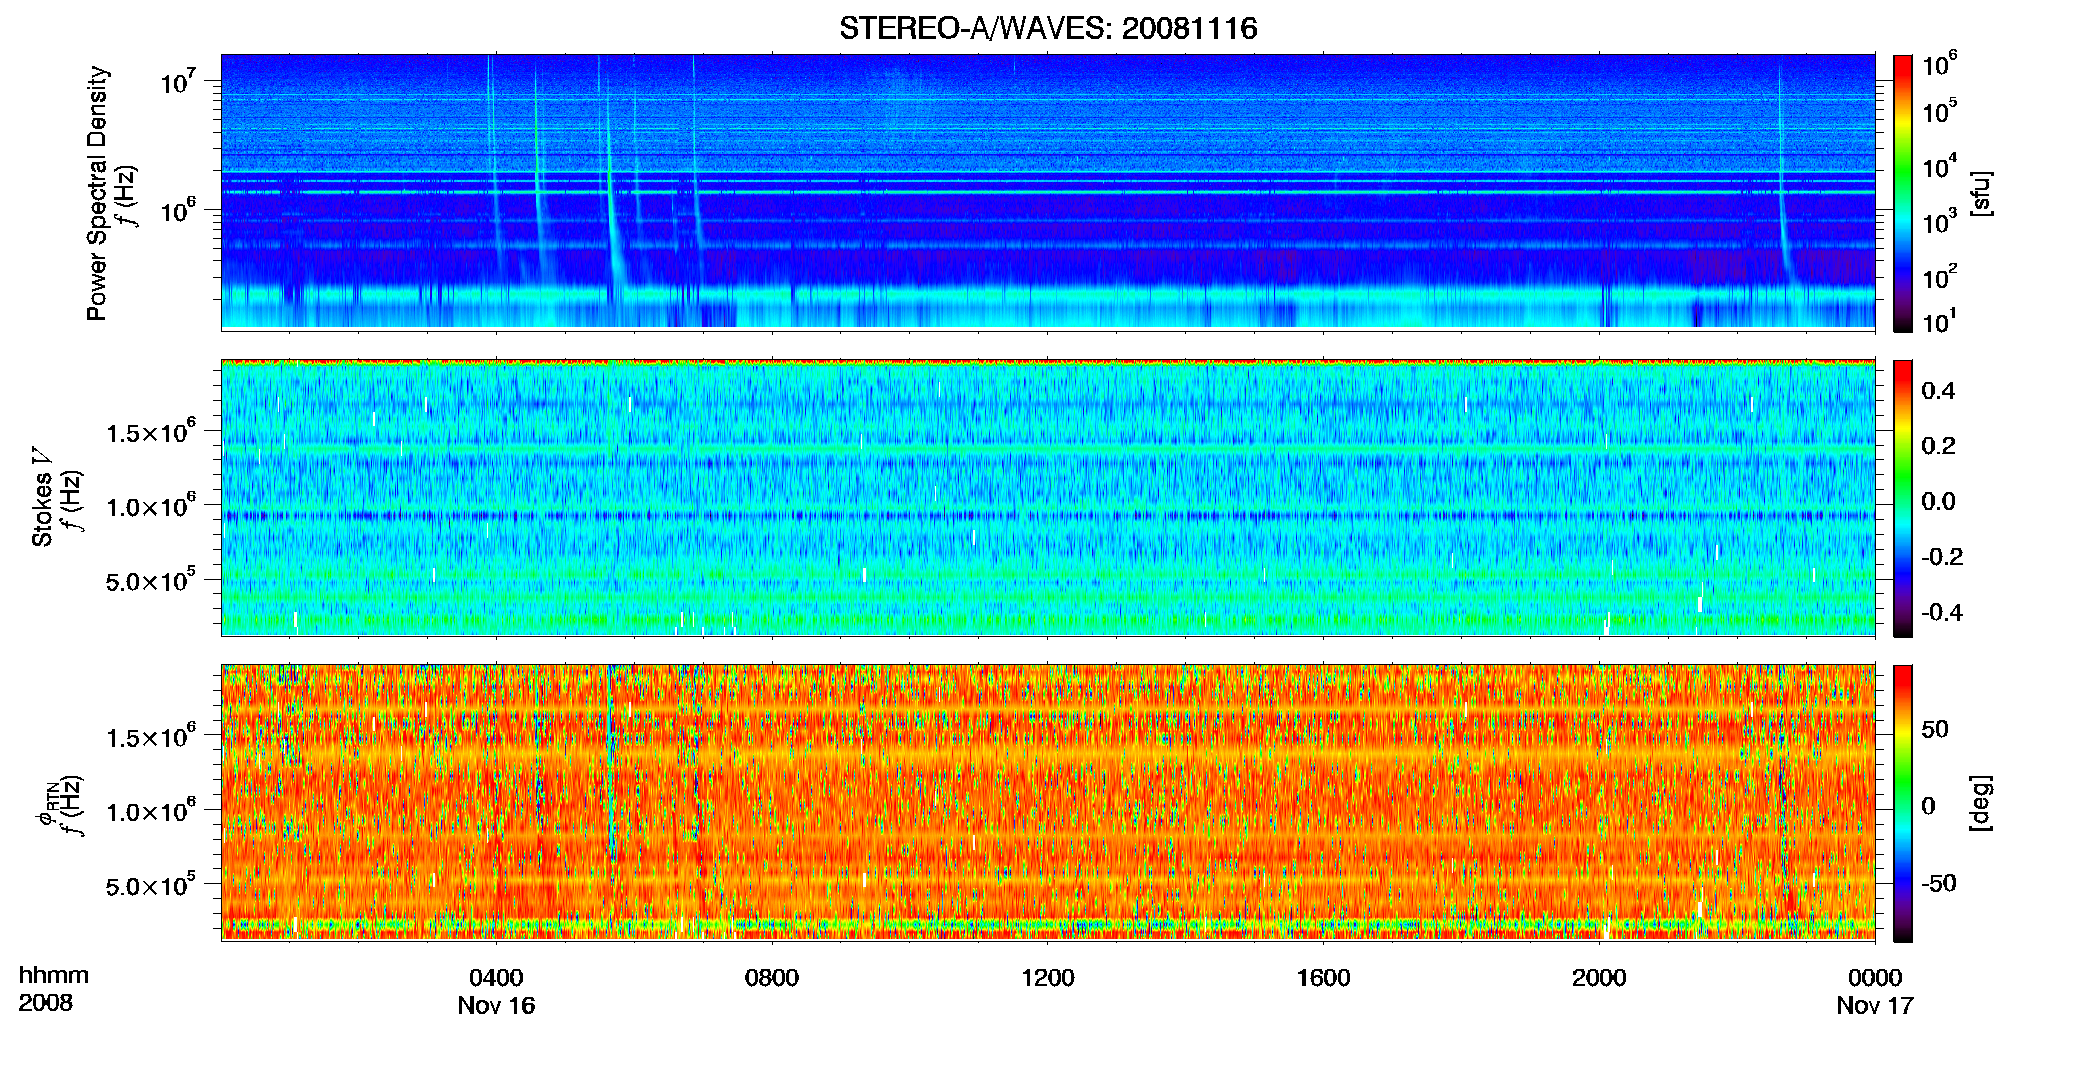Click the 1200 time tick label
Viewport: 2096px width, 1080px height.
click(1048, 978)
